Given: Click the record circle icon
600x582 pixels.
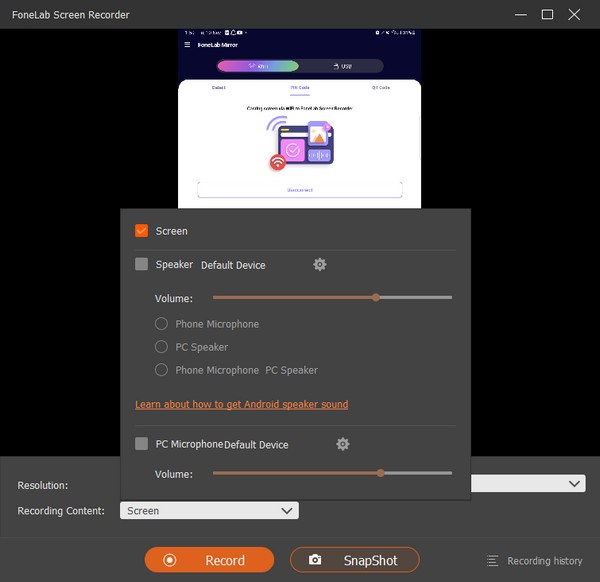Looking at the screenshot, I should pos(170,560).
